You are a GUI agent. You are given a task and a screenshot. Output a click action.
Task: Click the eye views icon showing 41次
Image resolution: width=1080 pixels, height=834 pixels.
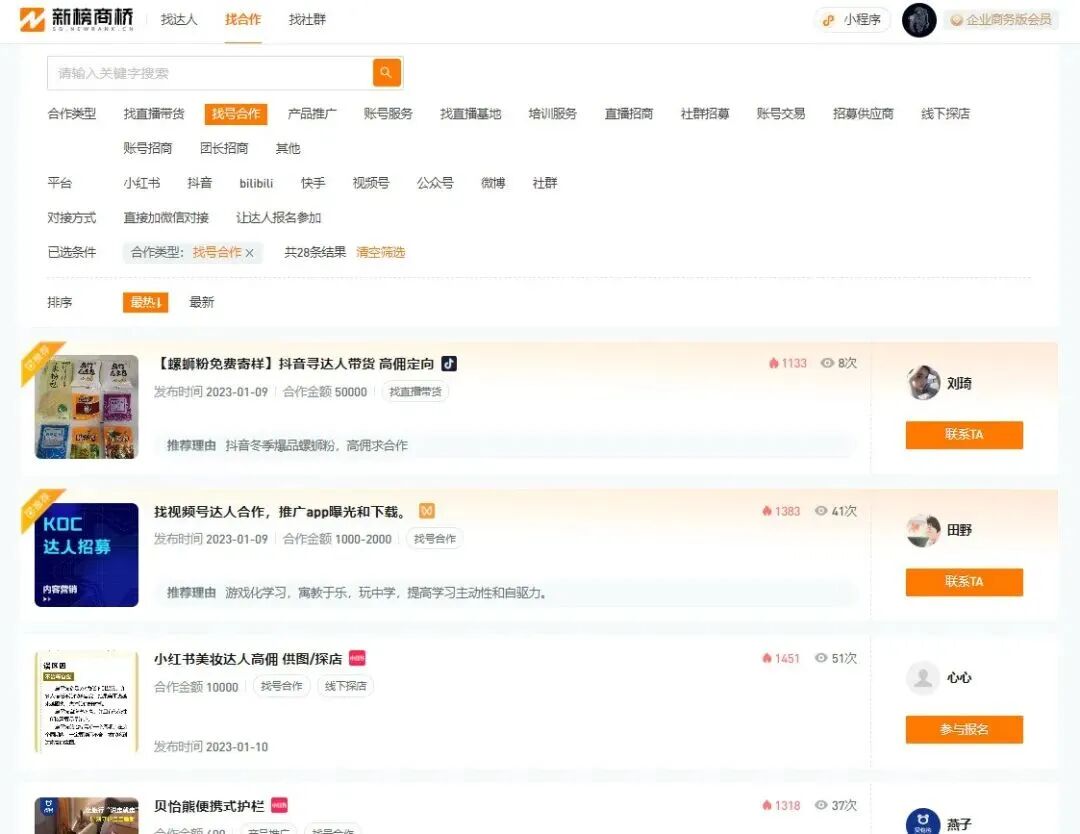point(821,511)
